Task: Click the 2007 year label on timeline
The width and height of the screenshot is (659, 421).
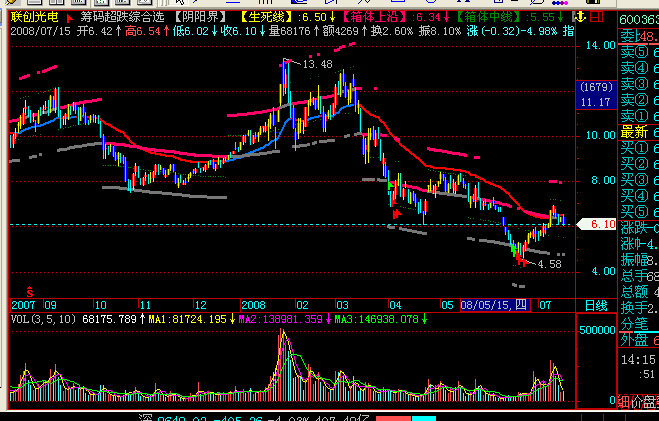Action: (23, 305)
